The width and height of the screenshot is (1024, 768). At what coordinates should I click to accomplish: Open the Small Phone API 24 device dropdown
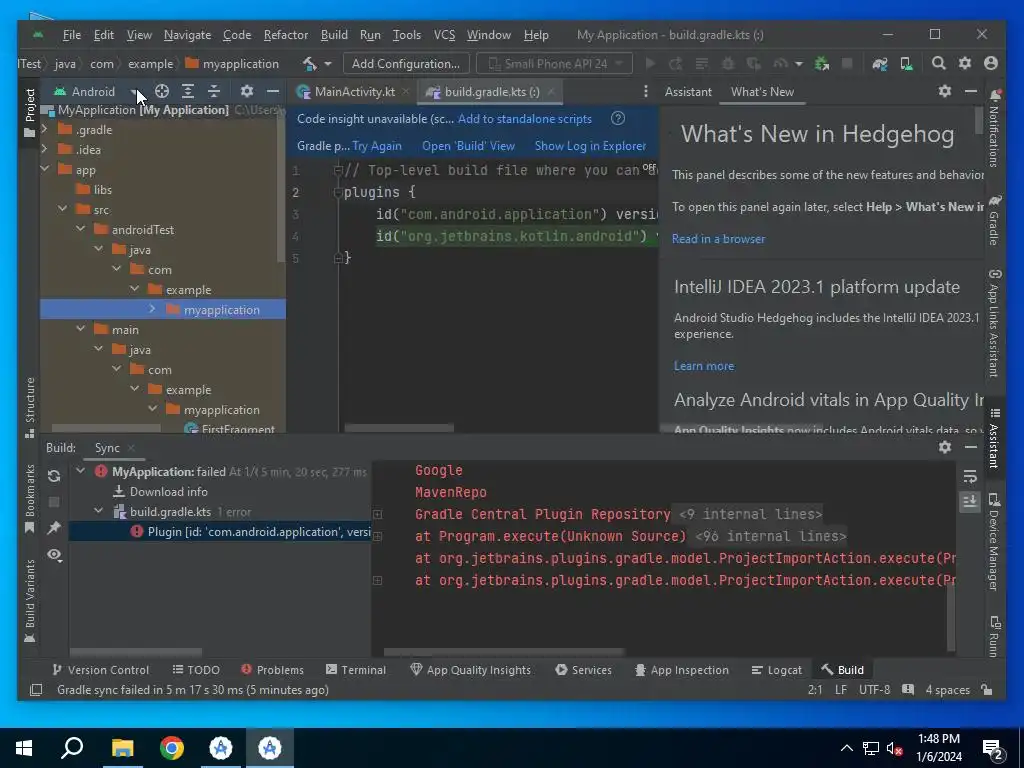554,63
